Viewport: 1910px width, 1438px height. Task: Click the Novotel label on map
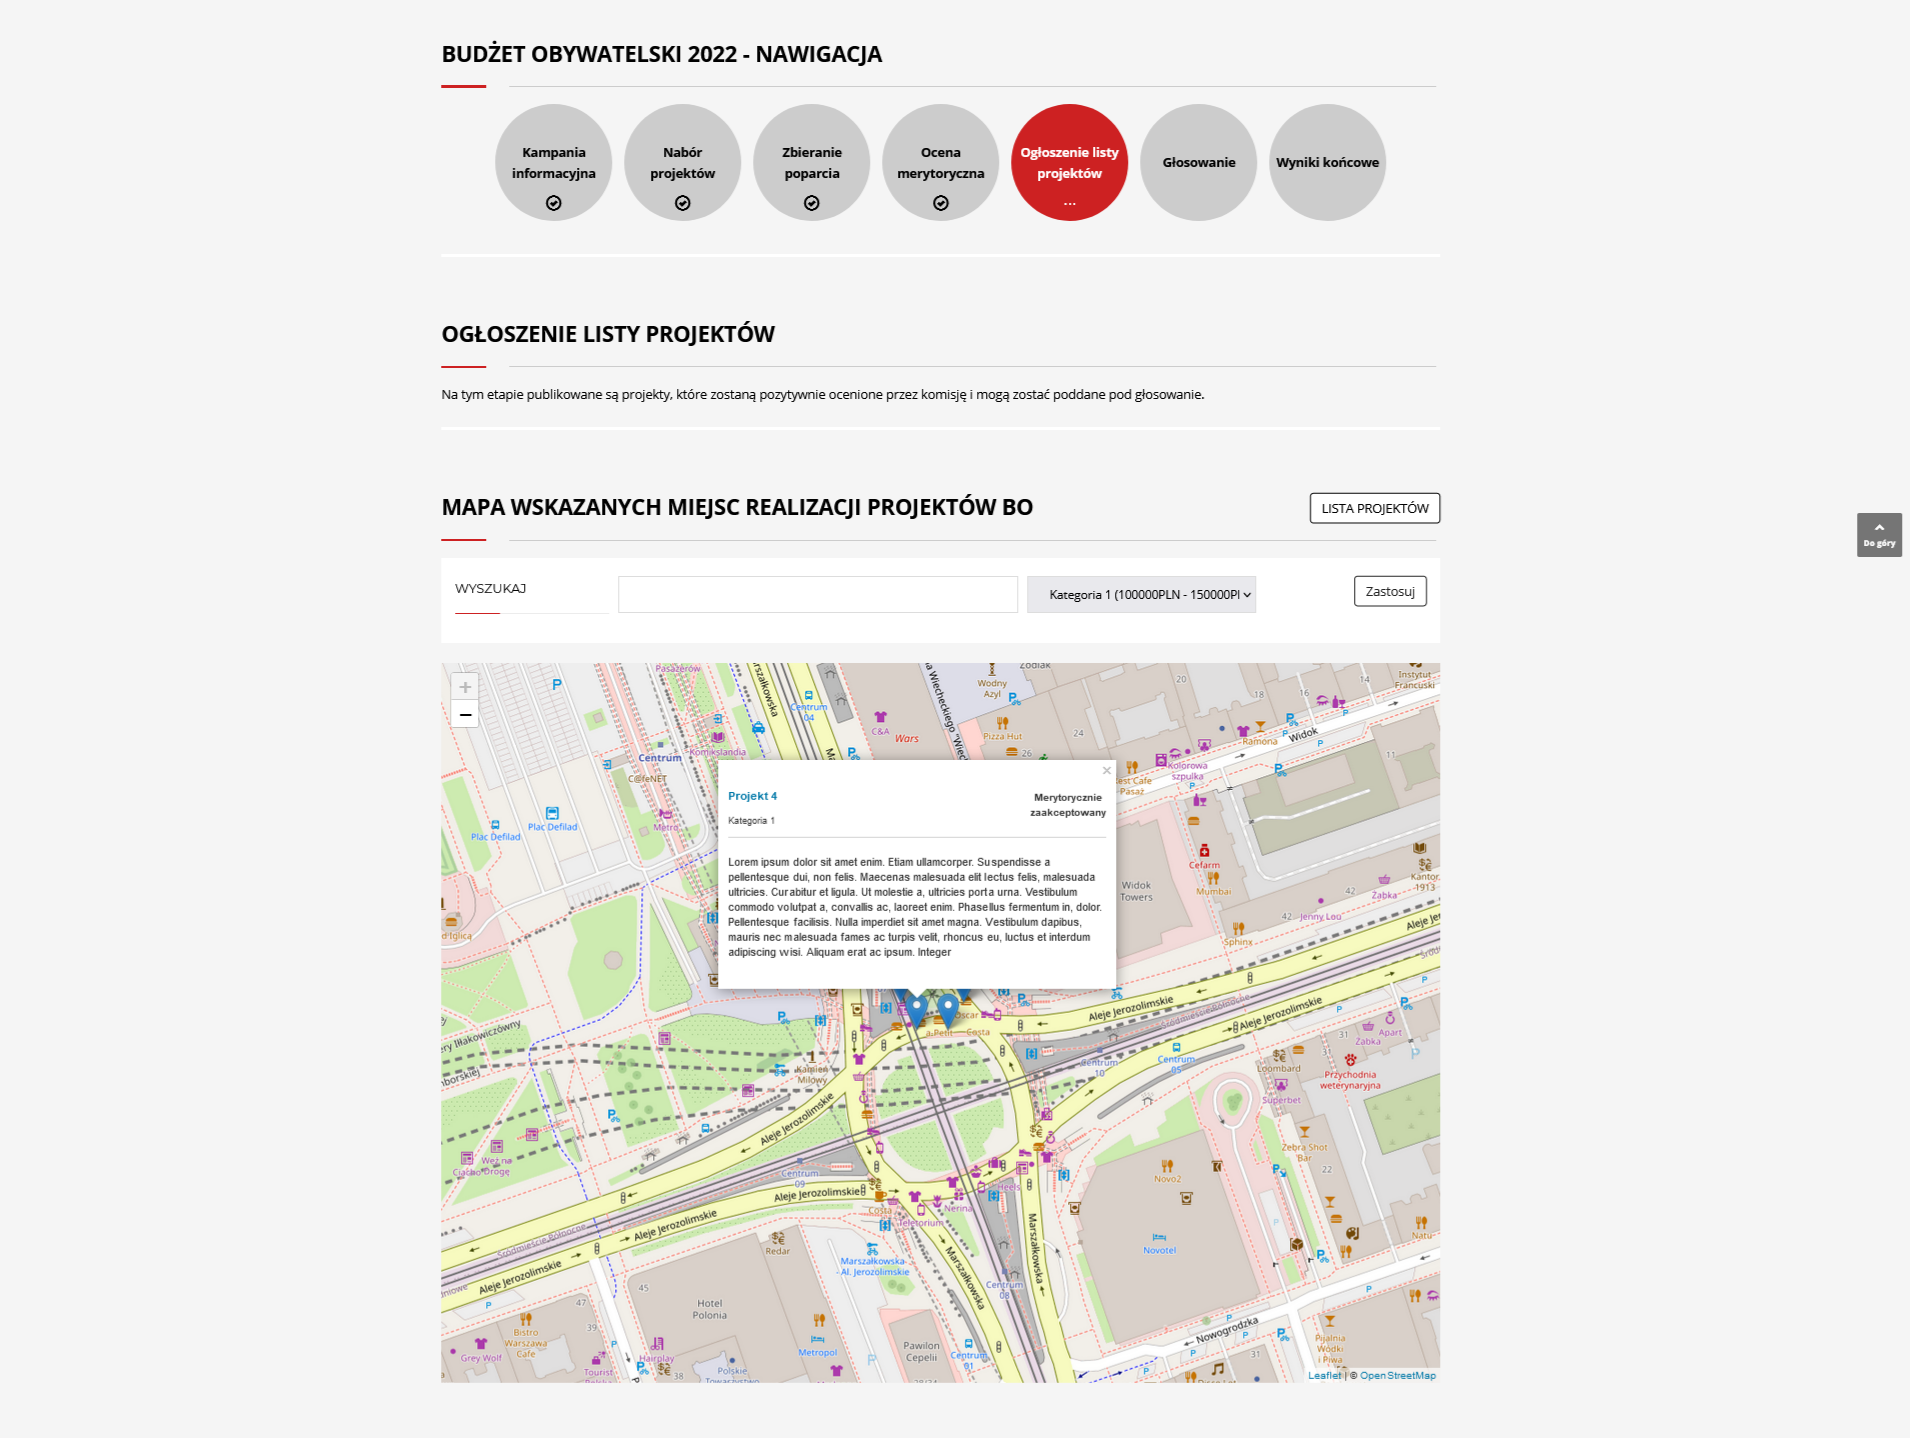point(1159,1250)
